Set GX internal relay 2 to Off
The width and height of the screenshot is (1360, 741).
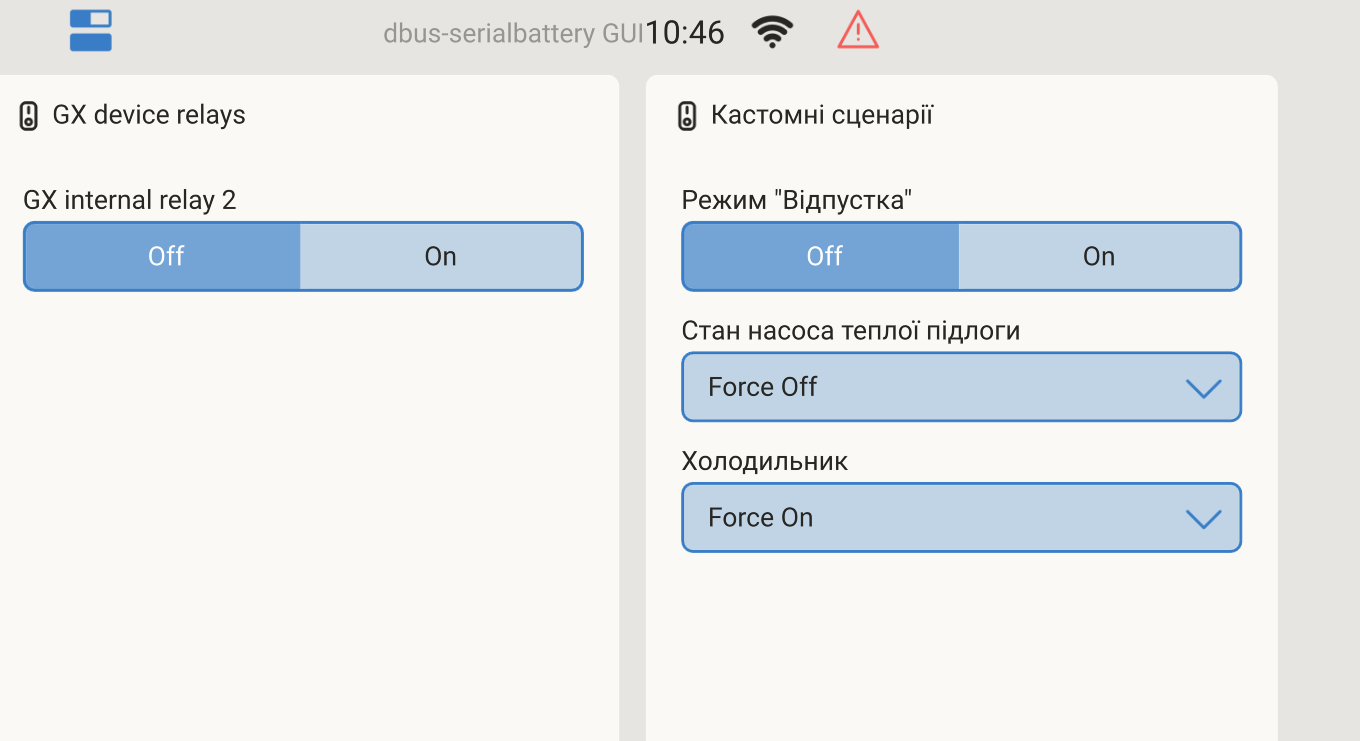coord(165,257)
